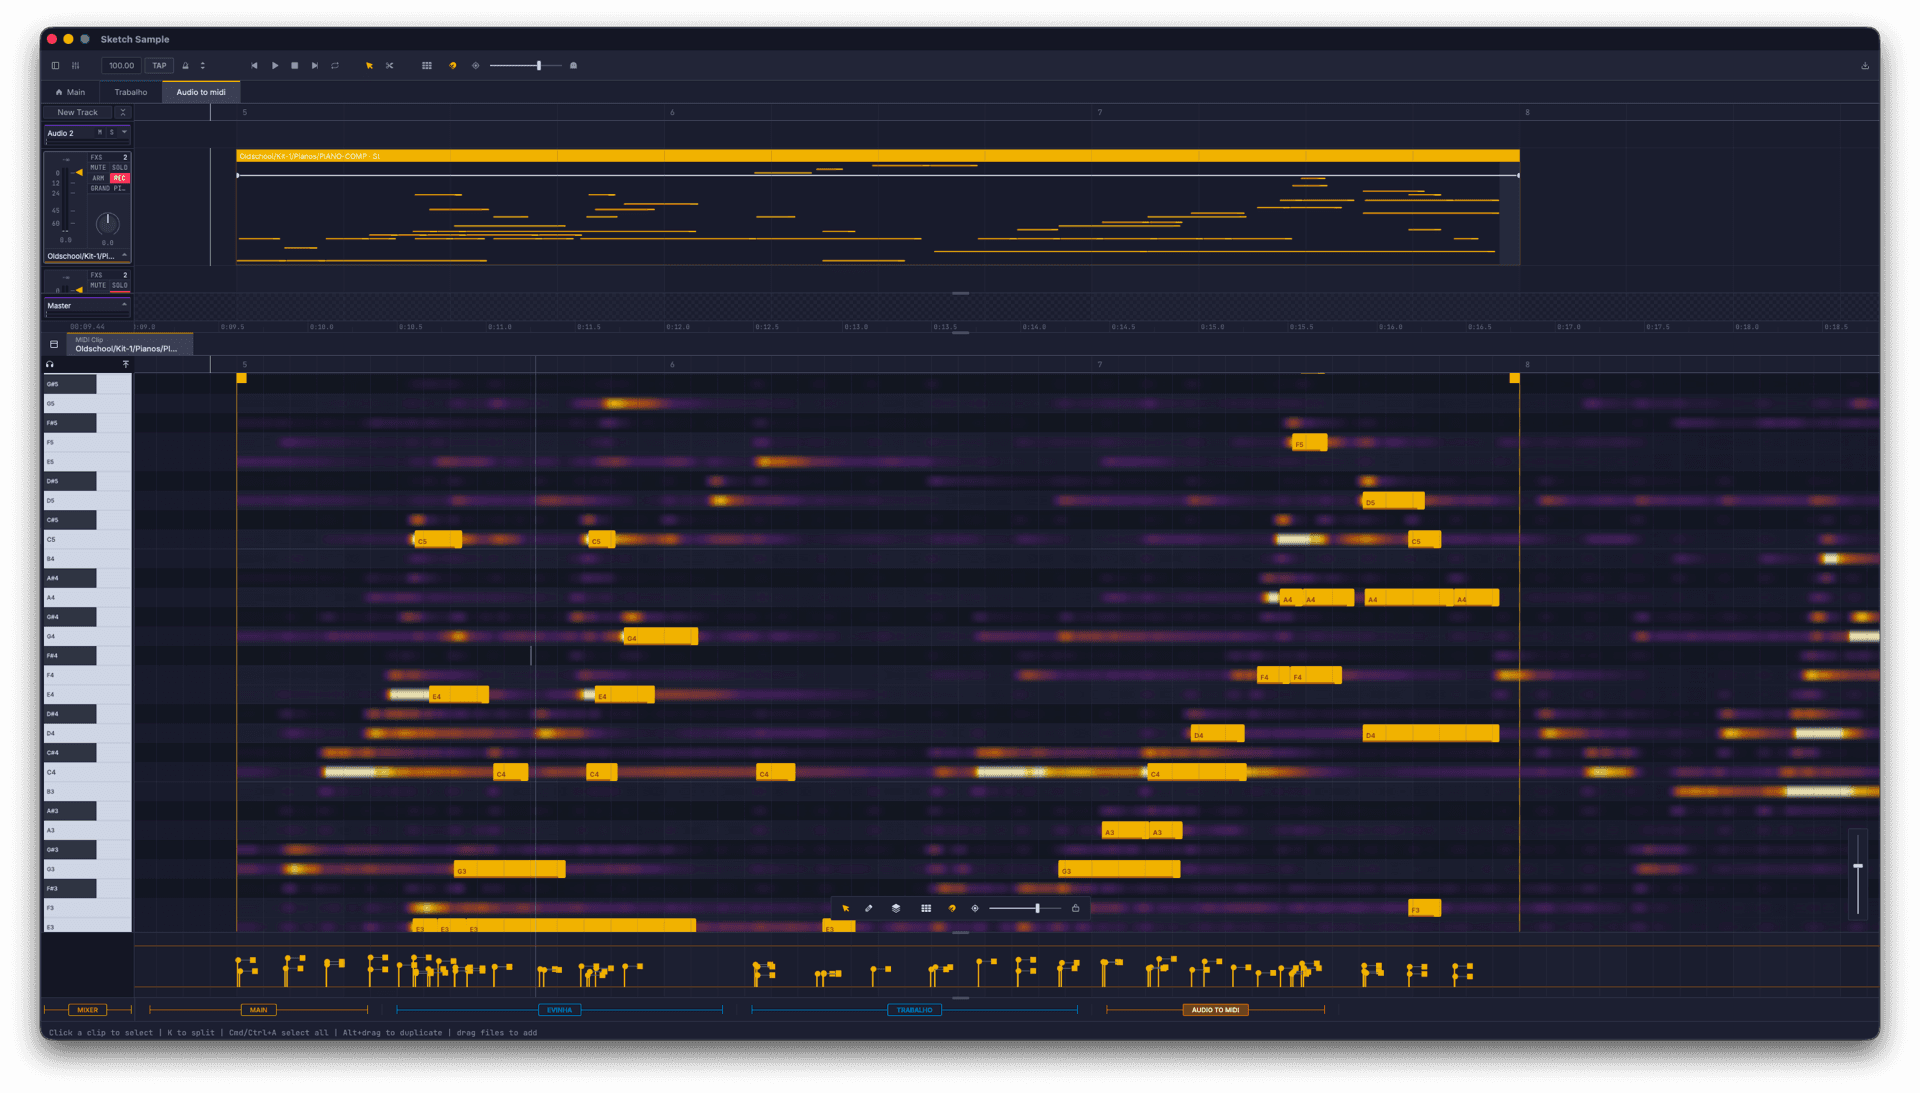Select the pointer tool in the top toolbar
Screen dimensions: 1920x1093
[x=369, y=66]
